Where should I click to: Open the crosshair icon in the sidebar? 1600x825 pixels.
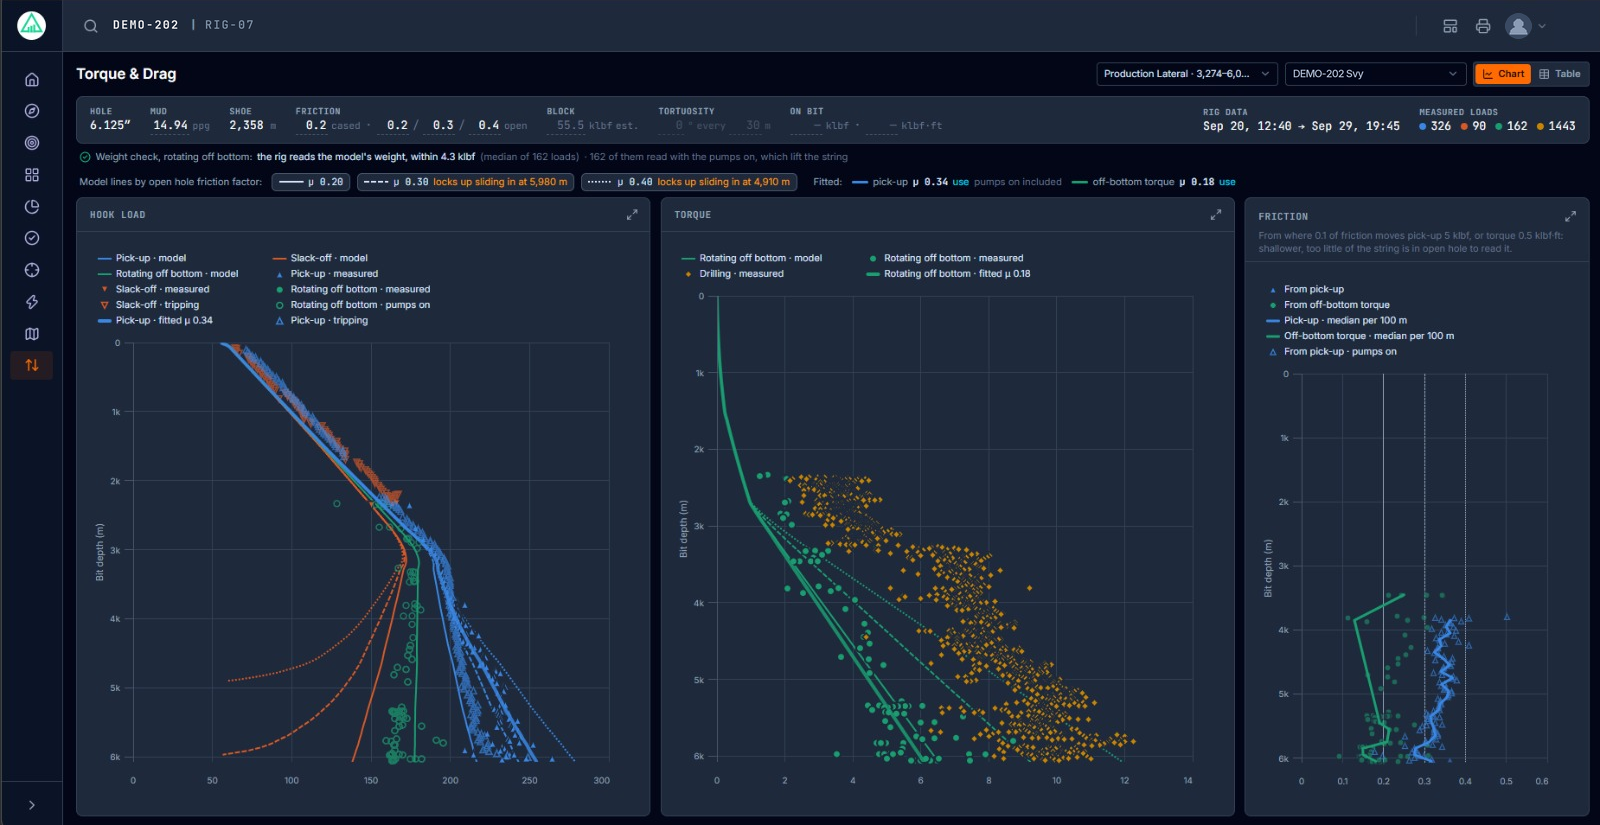32,270
